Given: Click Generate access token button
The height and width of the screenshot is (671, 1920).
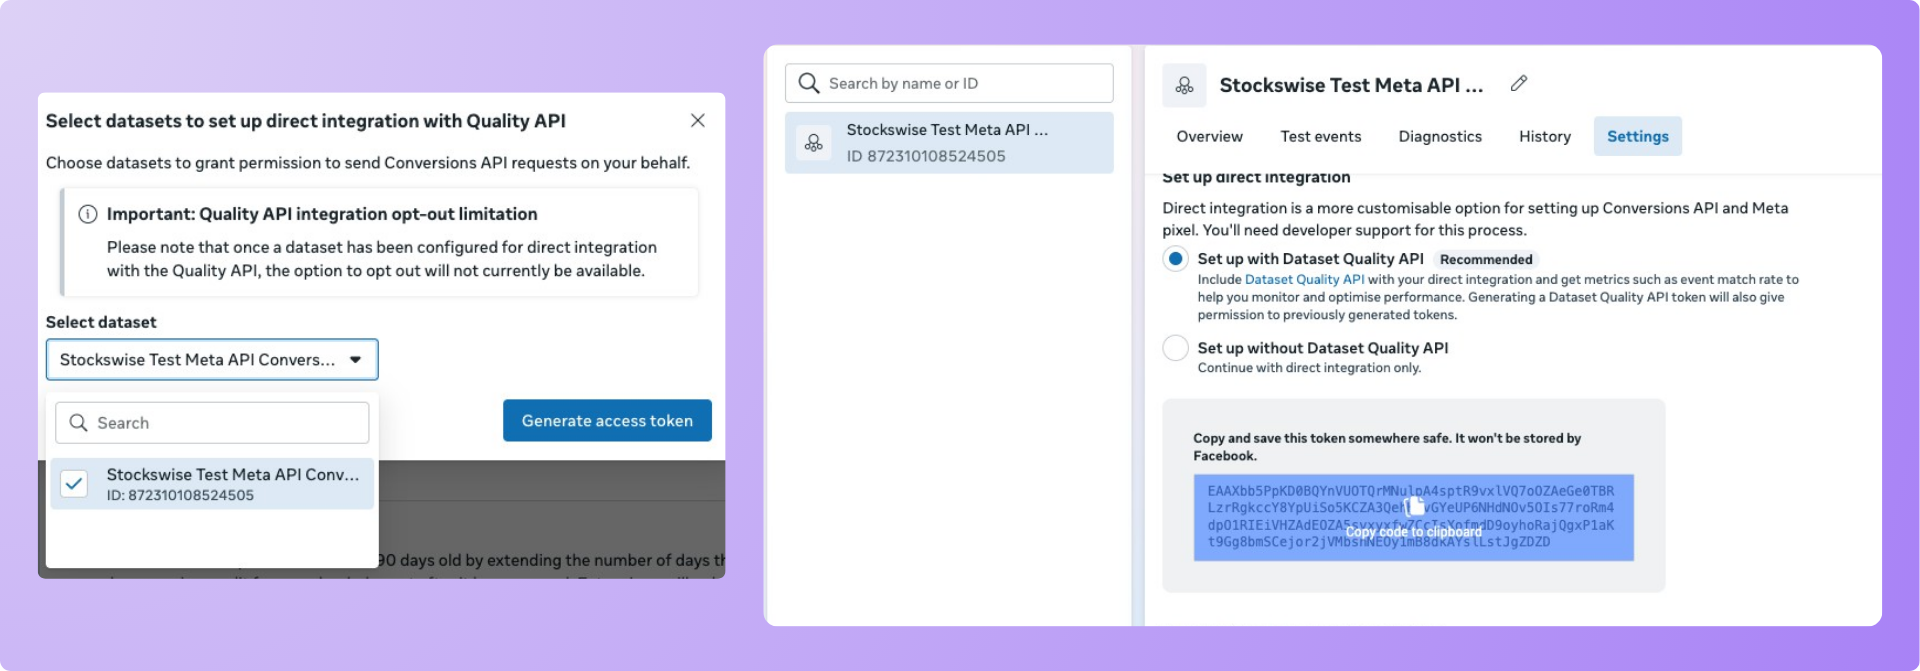Looking at the screenshot, I should (x=607, y=421).
